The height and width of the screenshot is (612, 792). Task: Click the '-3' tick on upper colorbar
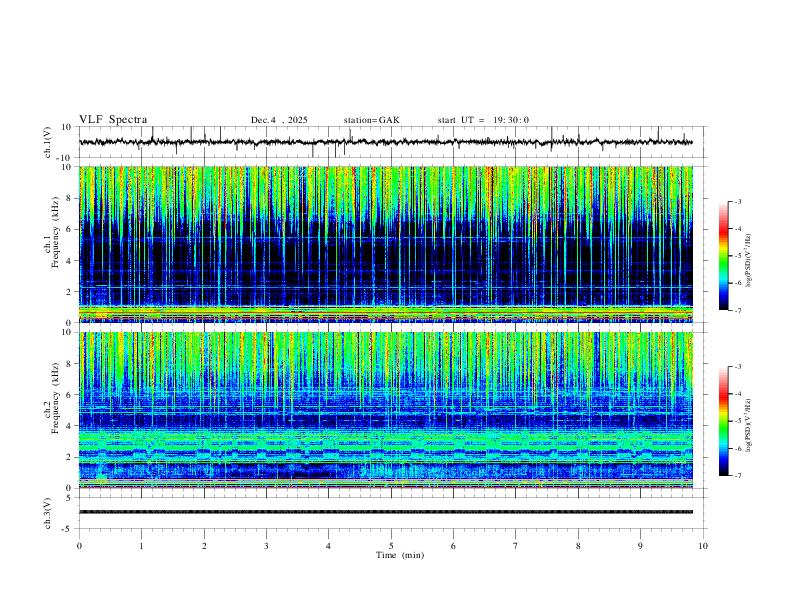[x=737, y=201]
